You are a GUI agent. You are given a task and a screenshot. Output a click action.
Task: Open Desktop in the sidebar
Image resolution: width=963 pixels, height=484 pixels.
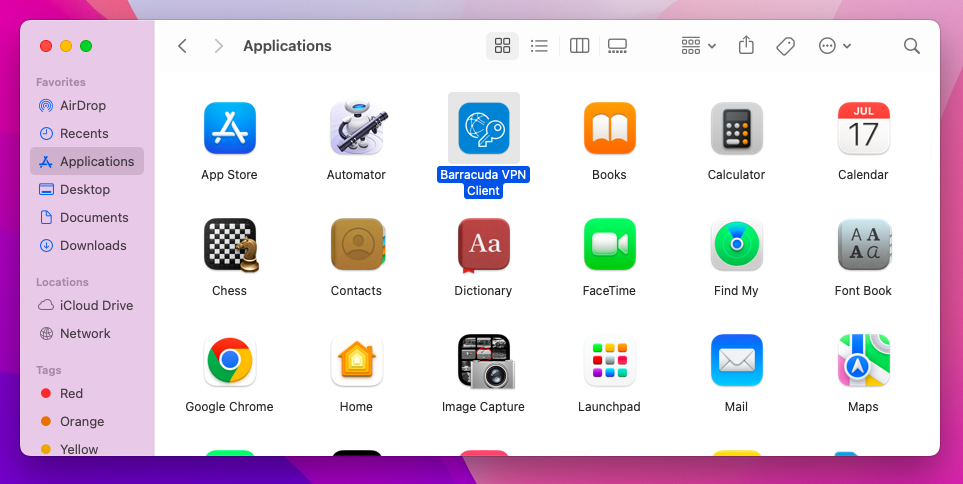coord(87,189)
